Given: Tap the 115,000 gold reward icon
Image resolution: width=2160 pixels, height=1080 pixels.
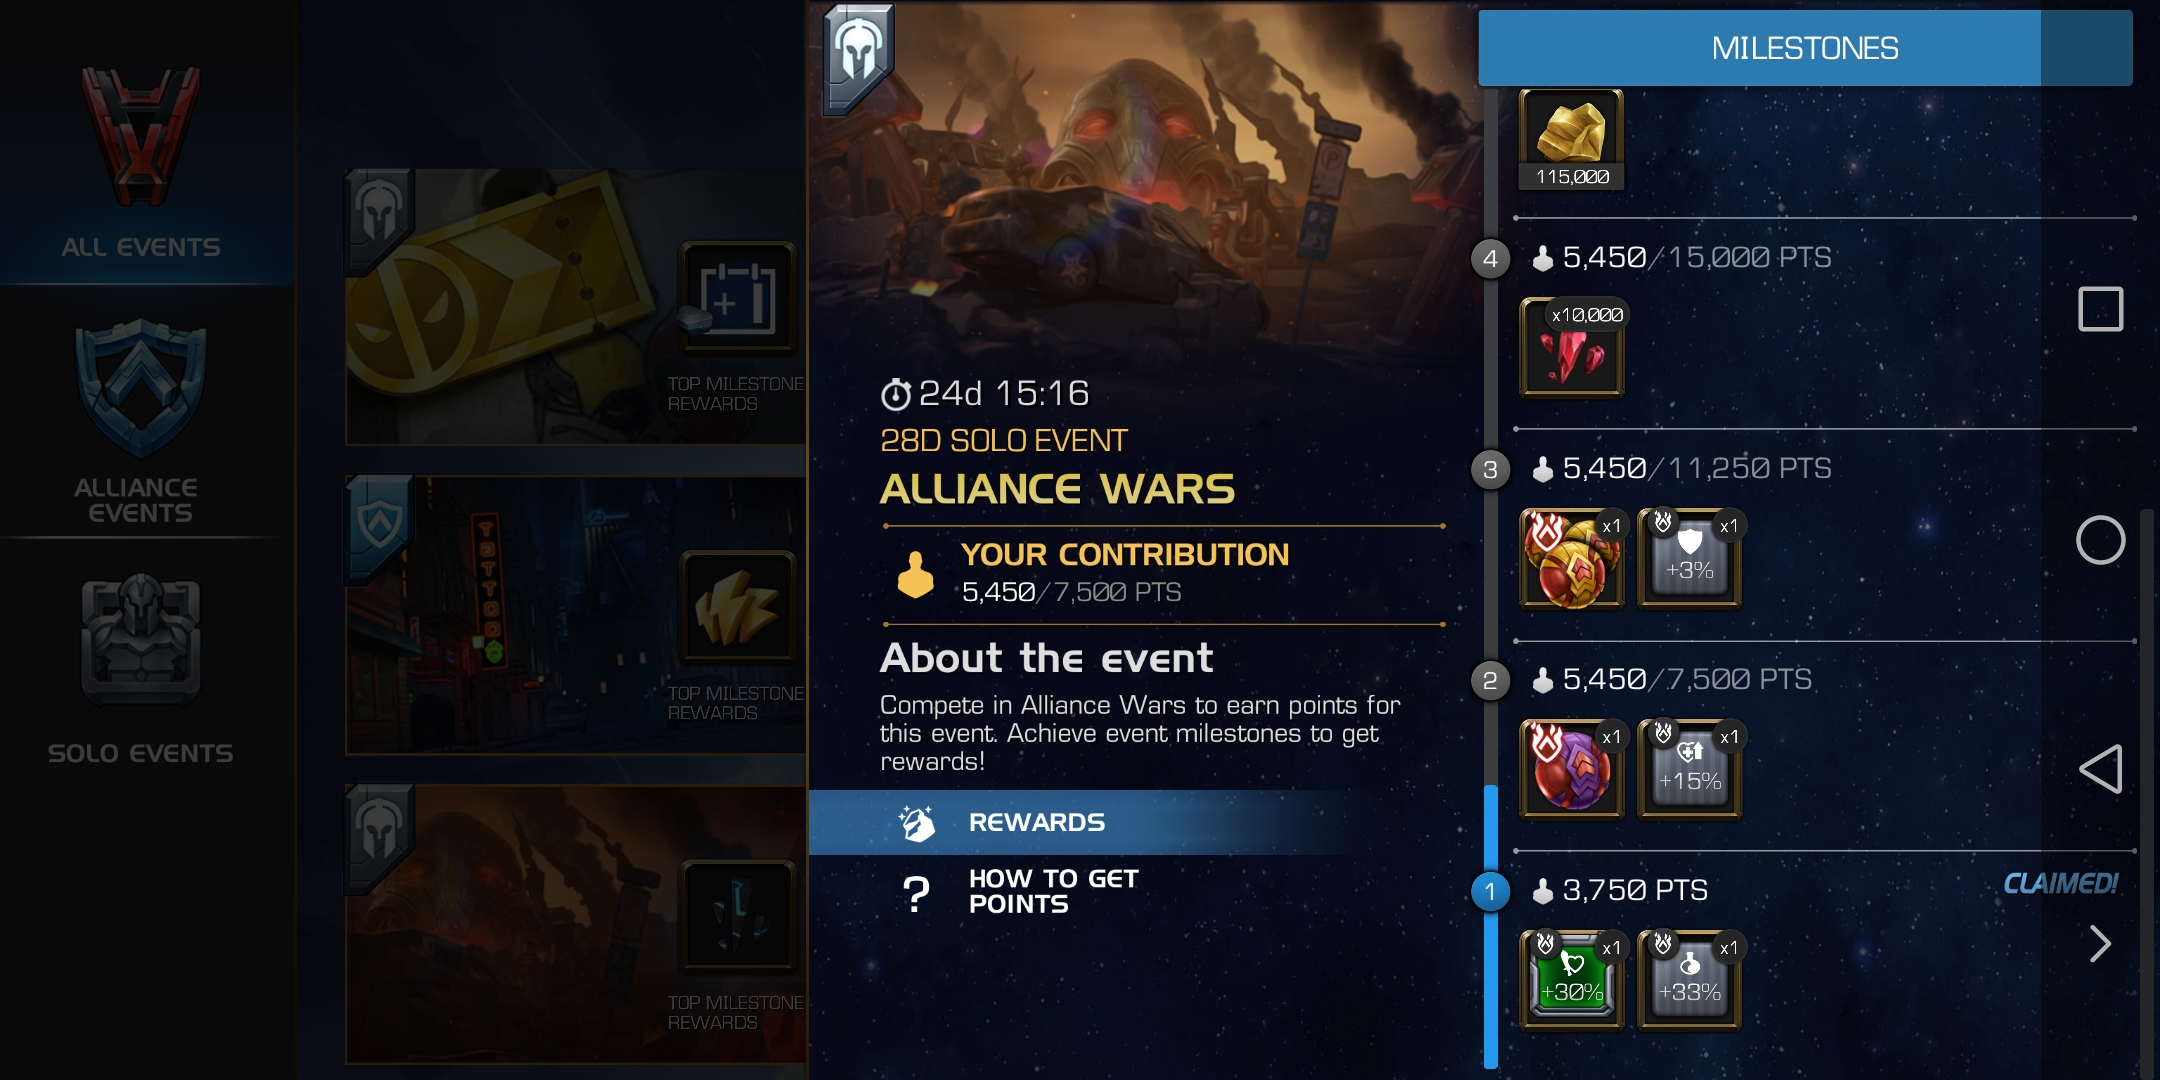Looking at the screenshot, I should click(x=1572, y=140).
